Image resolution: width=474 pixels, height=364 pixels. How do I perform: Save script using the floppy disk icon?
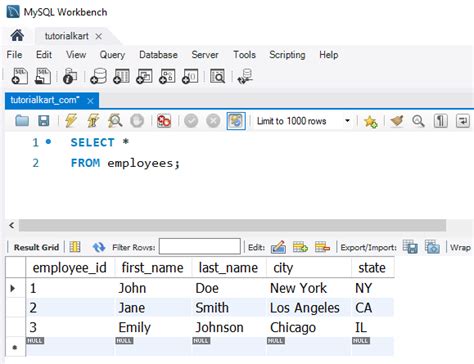[x=44, y=121]
